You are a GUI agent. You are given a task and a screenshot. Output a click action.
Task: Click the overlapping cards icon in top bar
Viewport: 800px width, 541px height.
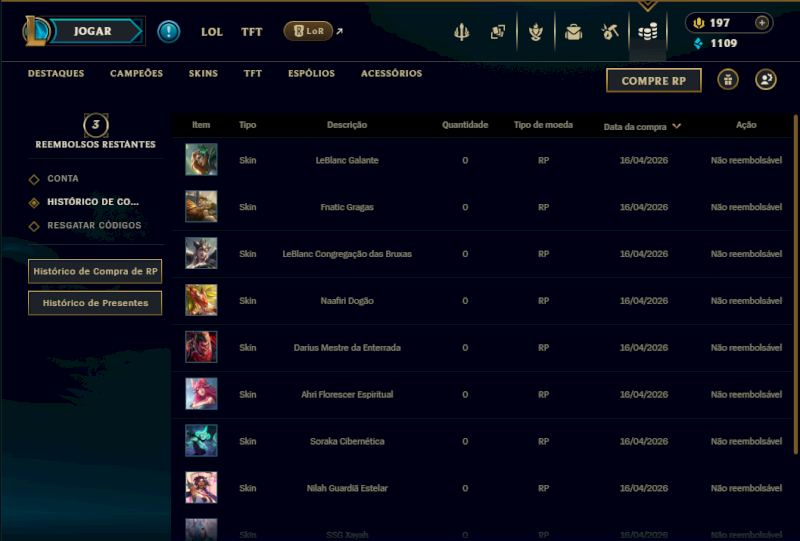click(x=497, y=32)
